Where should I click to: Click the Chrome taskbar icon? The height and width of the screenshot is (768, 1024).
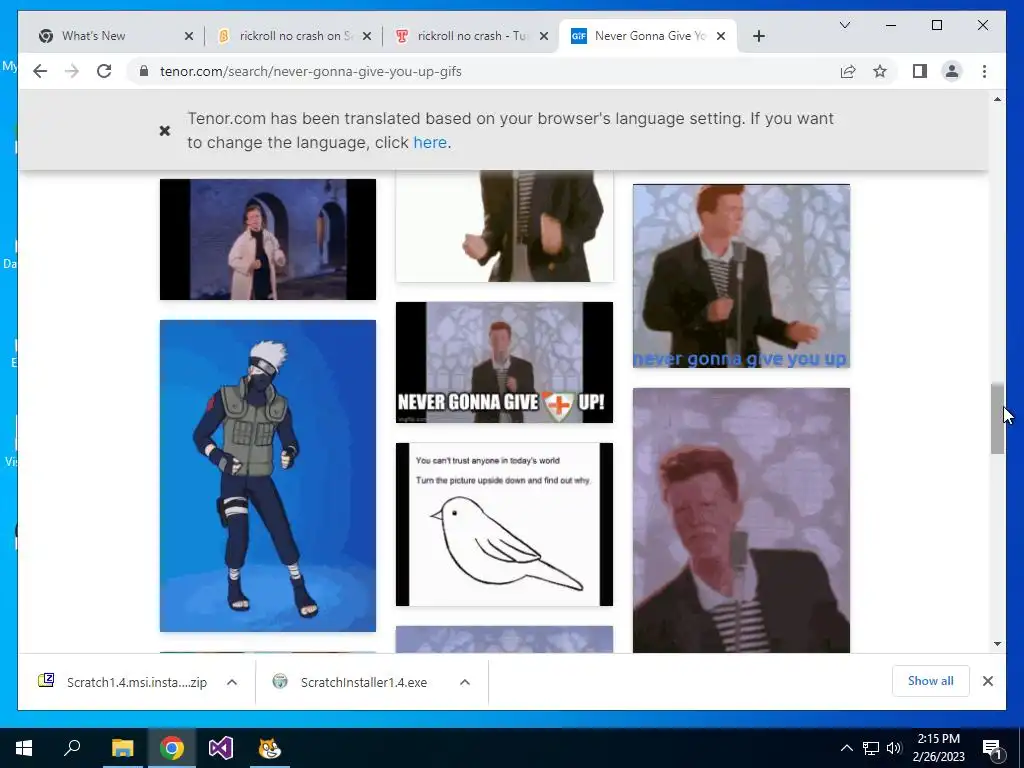pos(172,748)
